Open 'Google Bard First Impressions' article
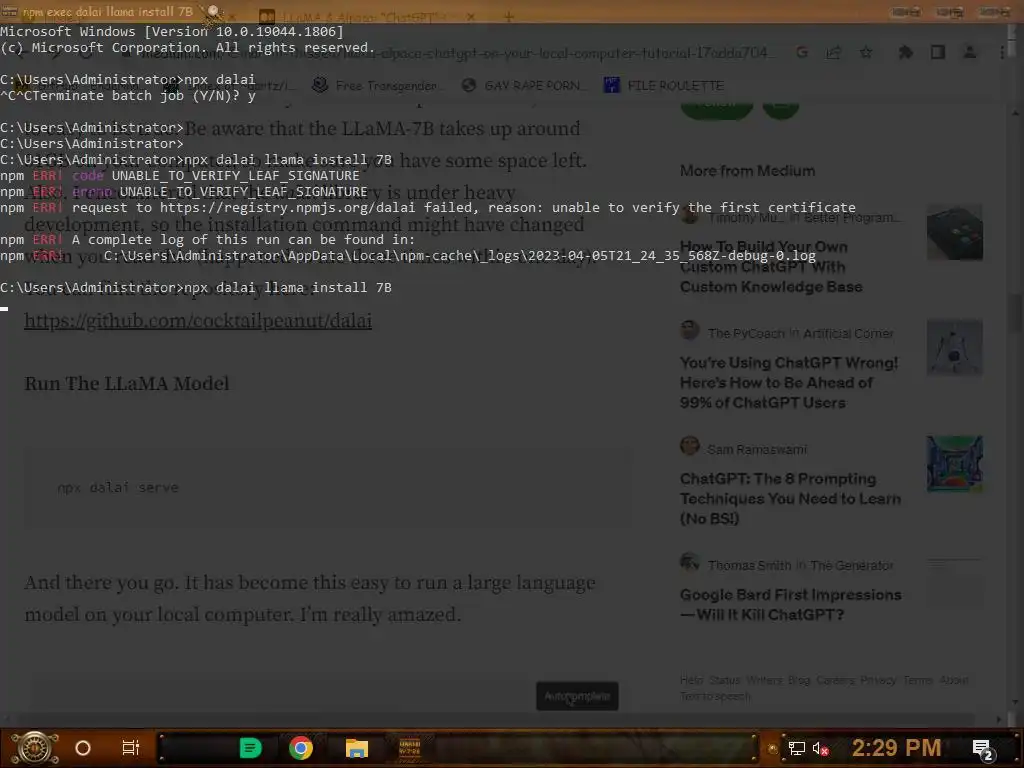The image size is (1024, 768). click(x=790, y=605)
